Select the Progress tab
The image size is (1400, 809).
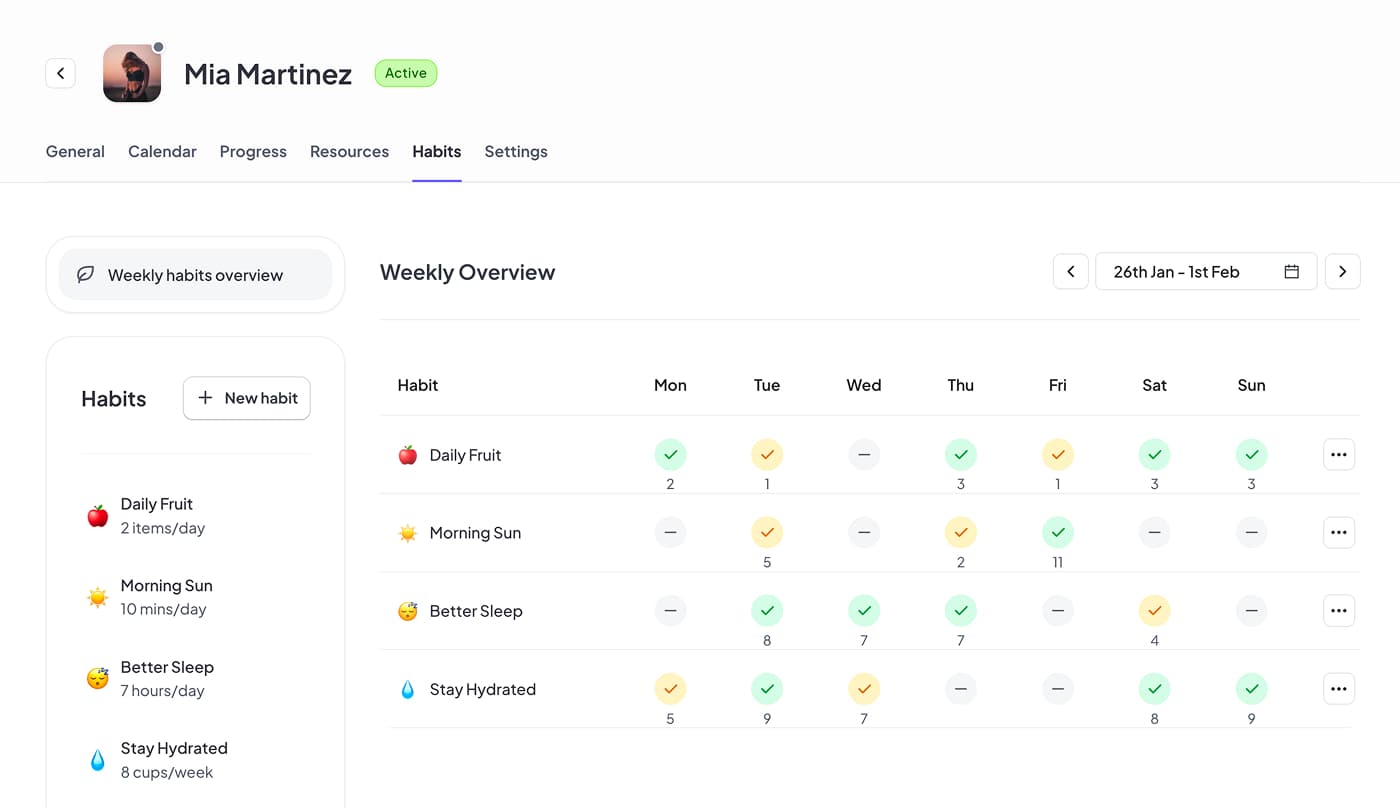coord(253,151)
